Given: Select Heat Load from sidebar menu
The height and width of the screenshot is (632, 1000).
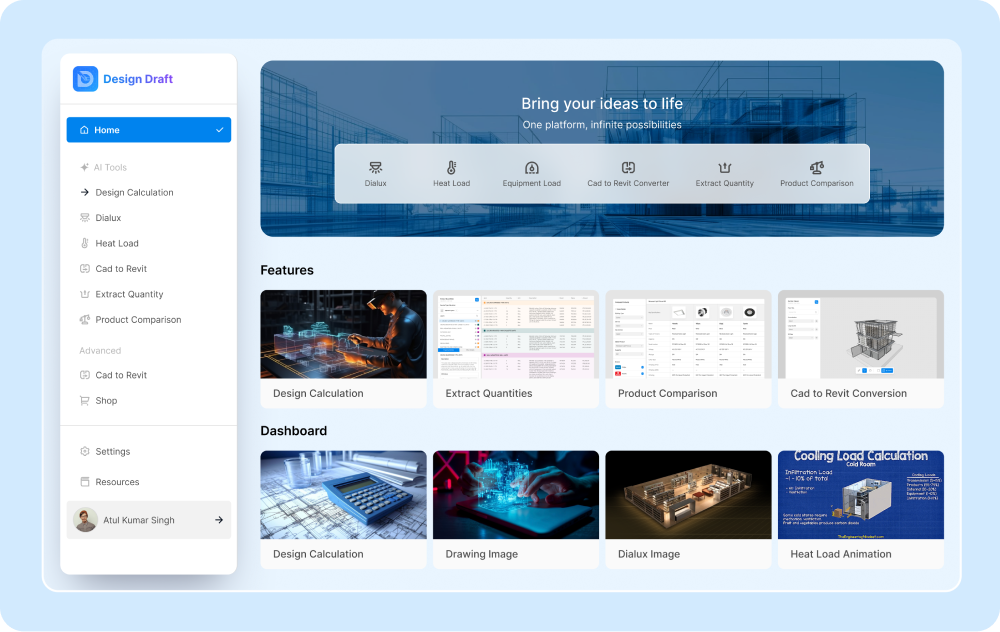Looking at the screenshot, I should pos(117,244).
